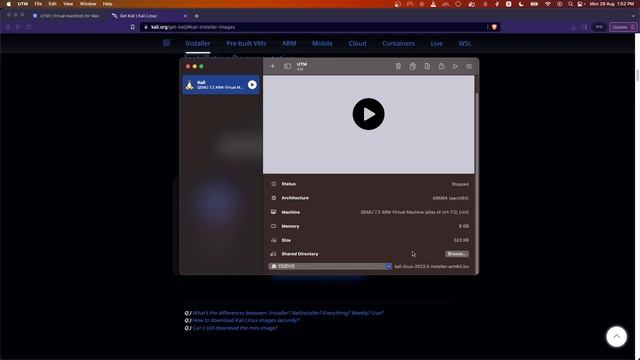The width and height of the screenshot is (640, 360).
Task: Click the browser forward arrow
Action: pos(18,27)
